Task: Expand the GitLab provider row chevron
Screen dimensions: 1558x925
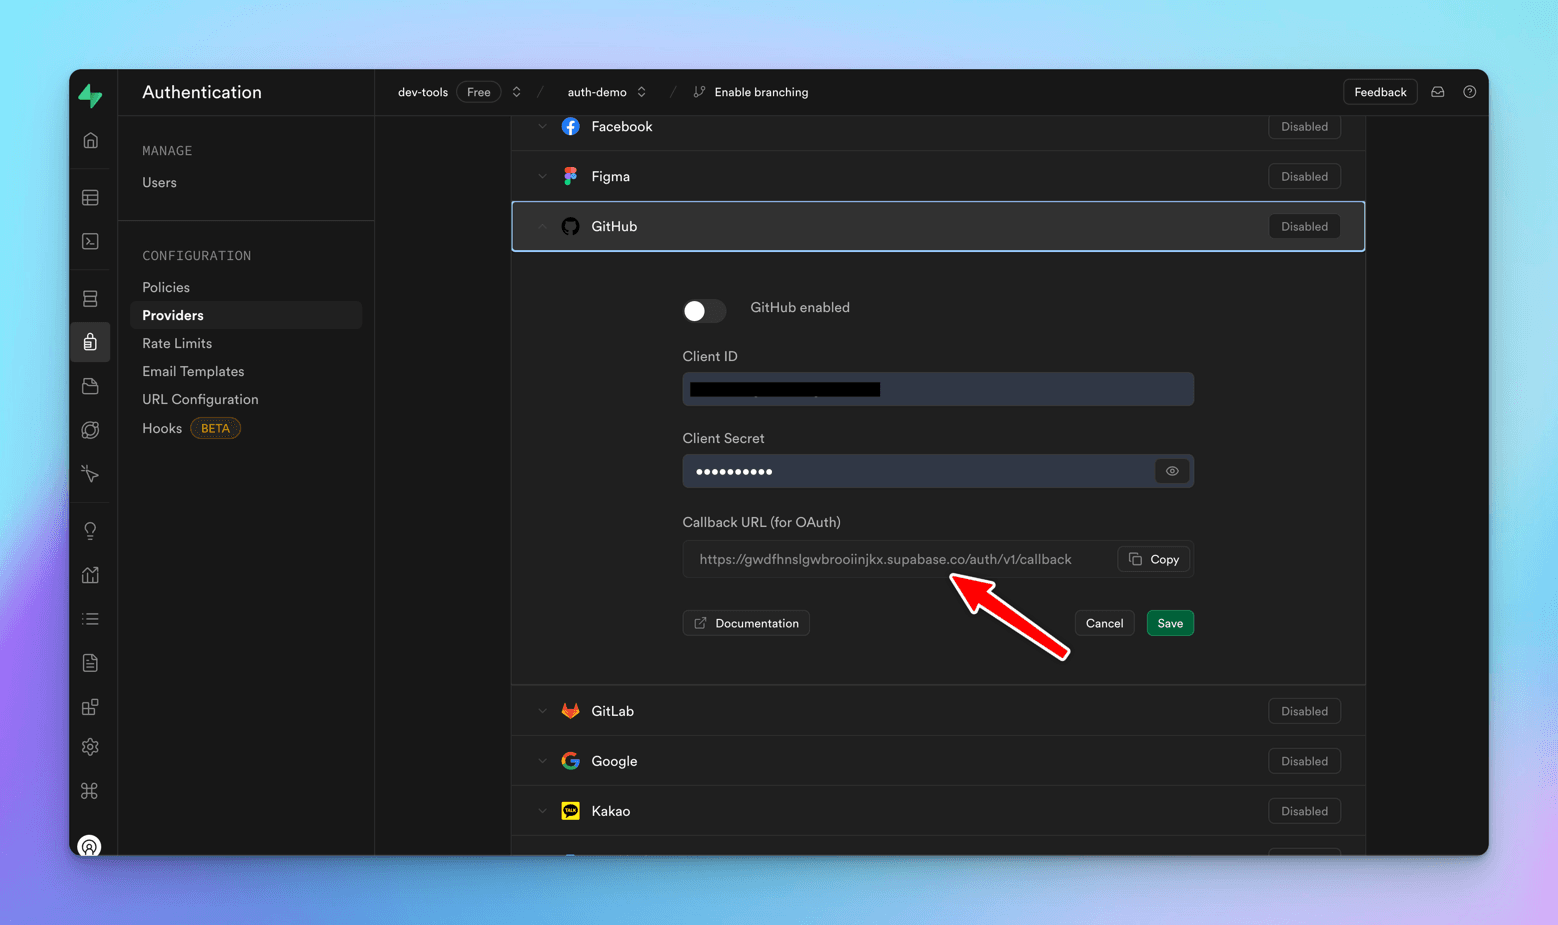Action: (x=542, y=711)
